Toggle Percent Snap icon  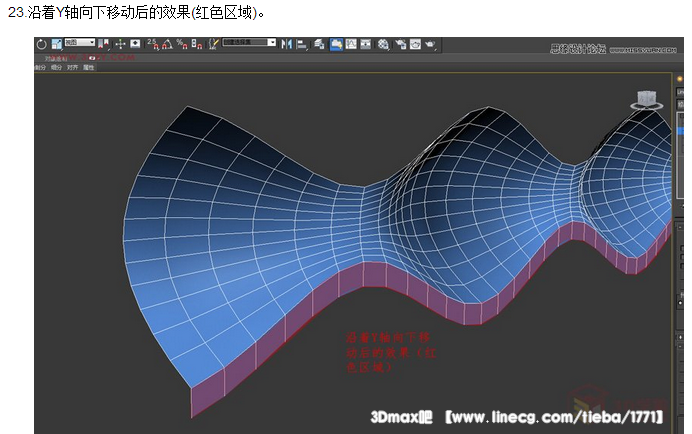[182, 44]
